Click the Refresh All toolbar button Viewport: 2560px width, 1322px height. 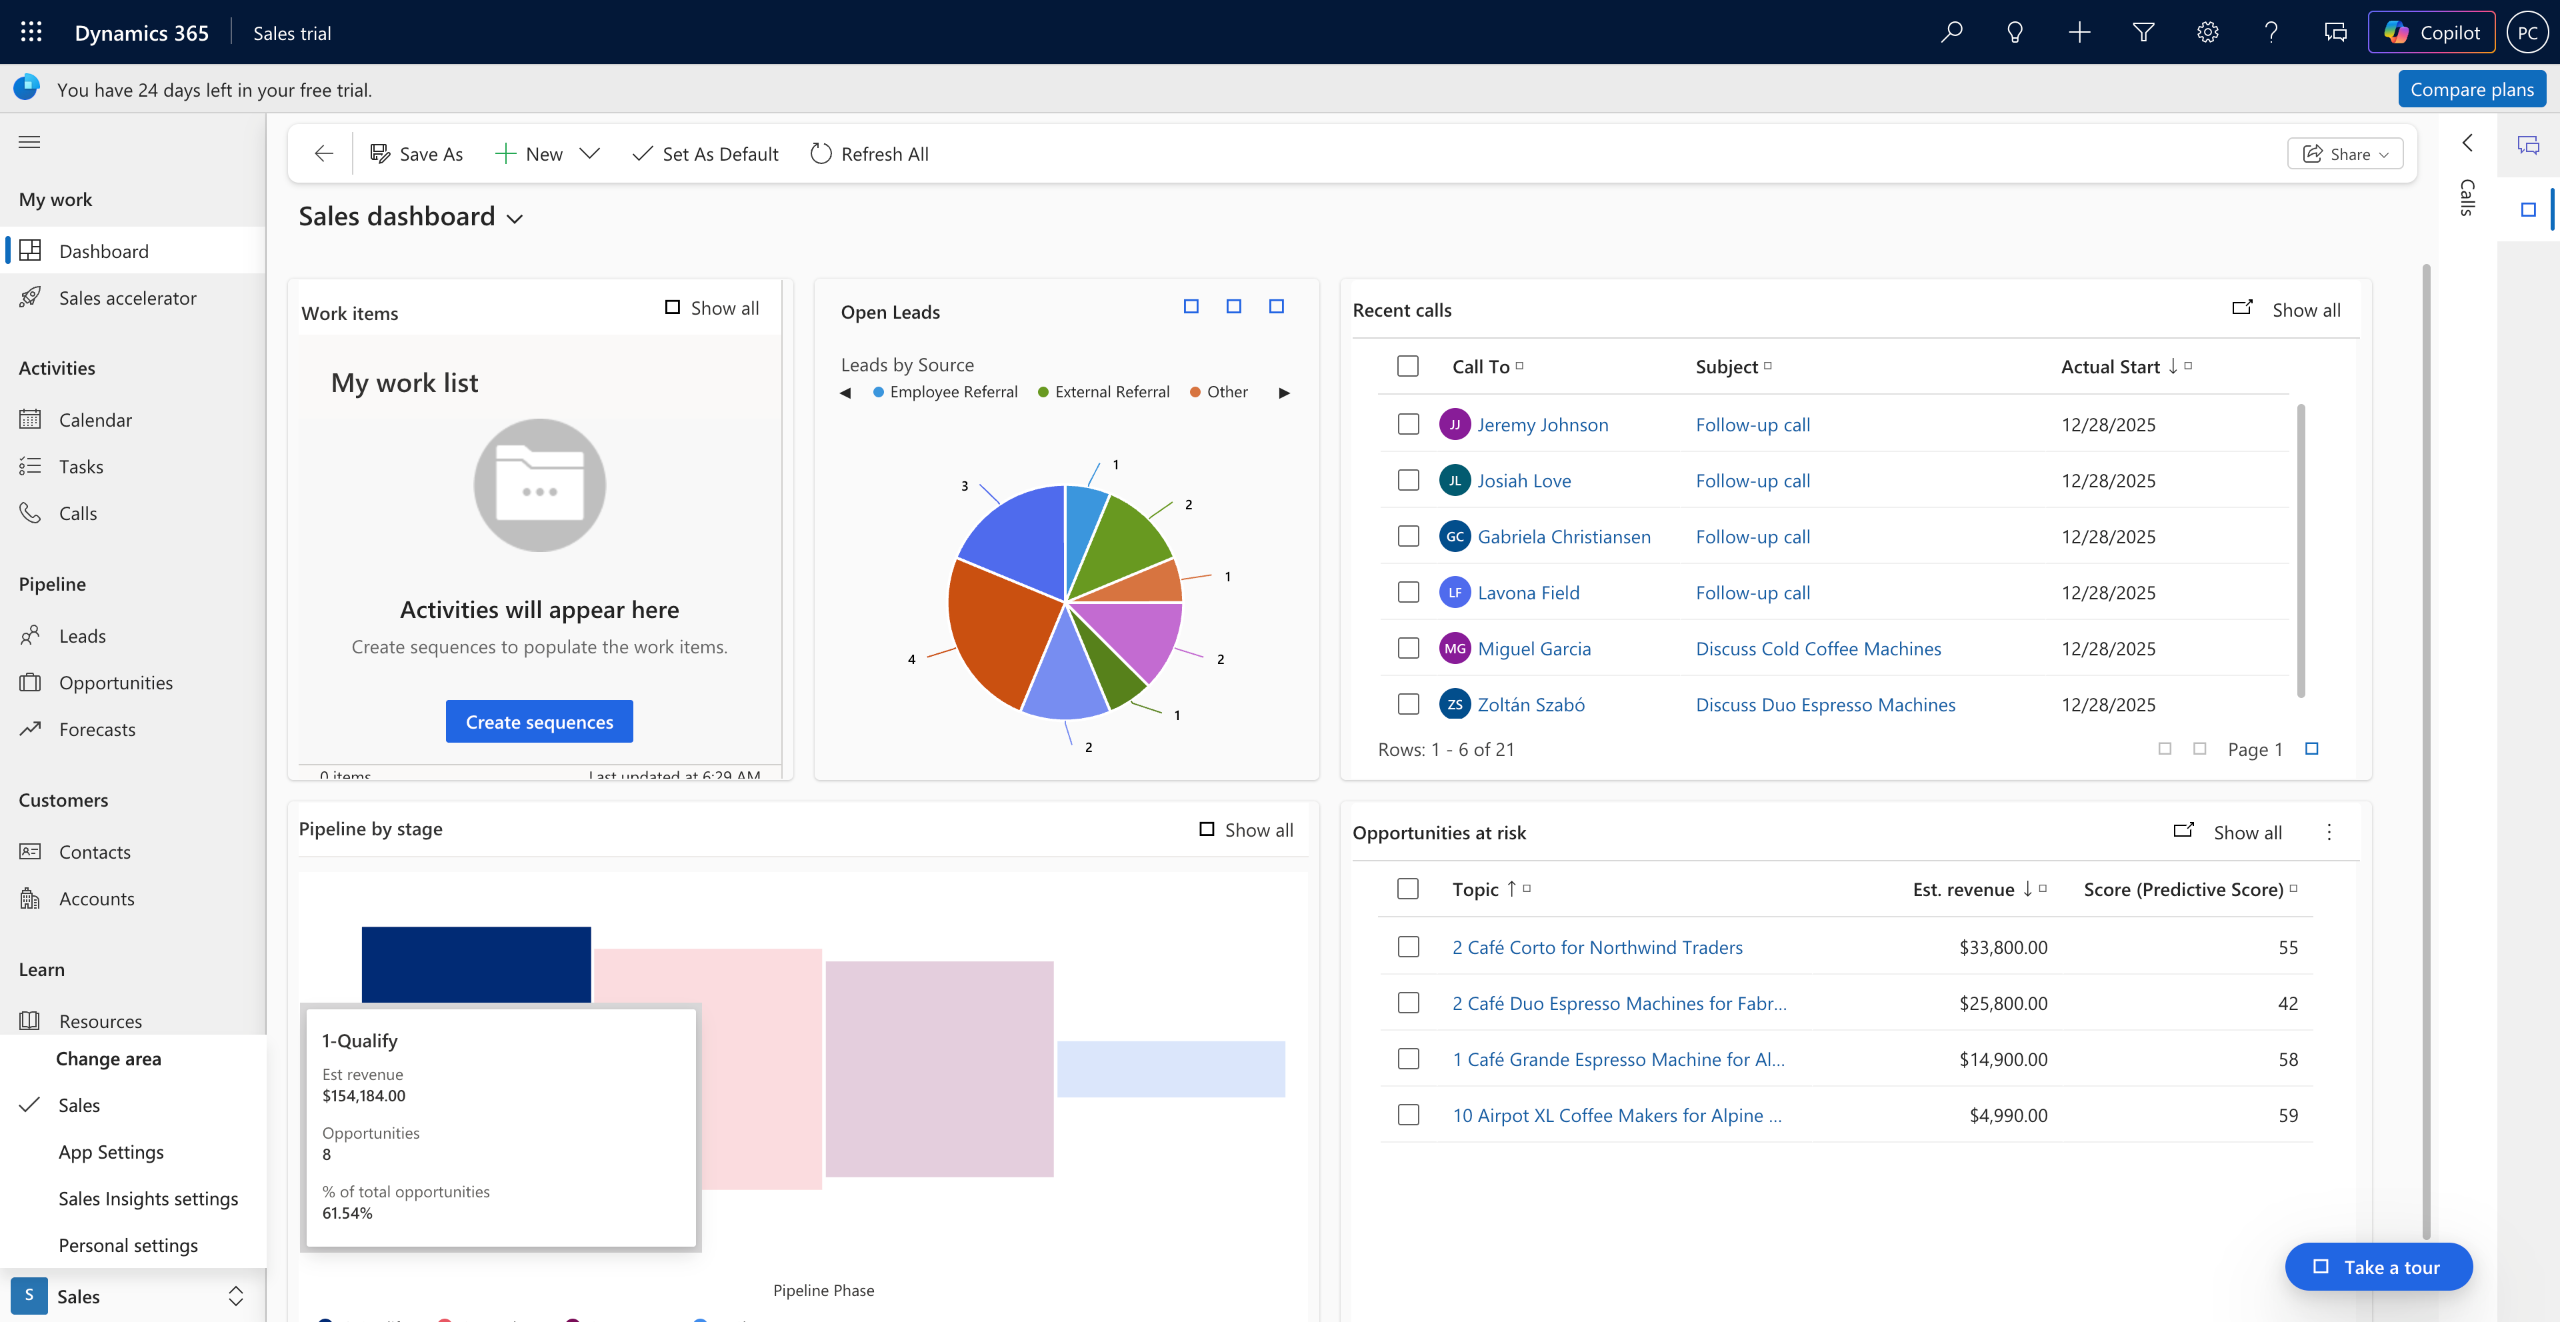pyautogui.click(x=869, y=154)
